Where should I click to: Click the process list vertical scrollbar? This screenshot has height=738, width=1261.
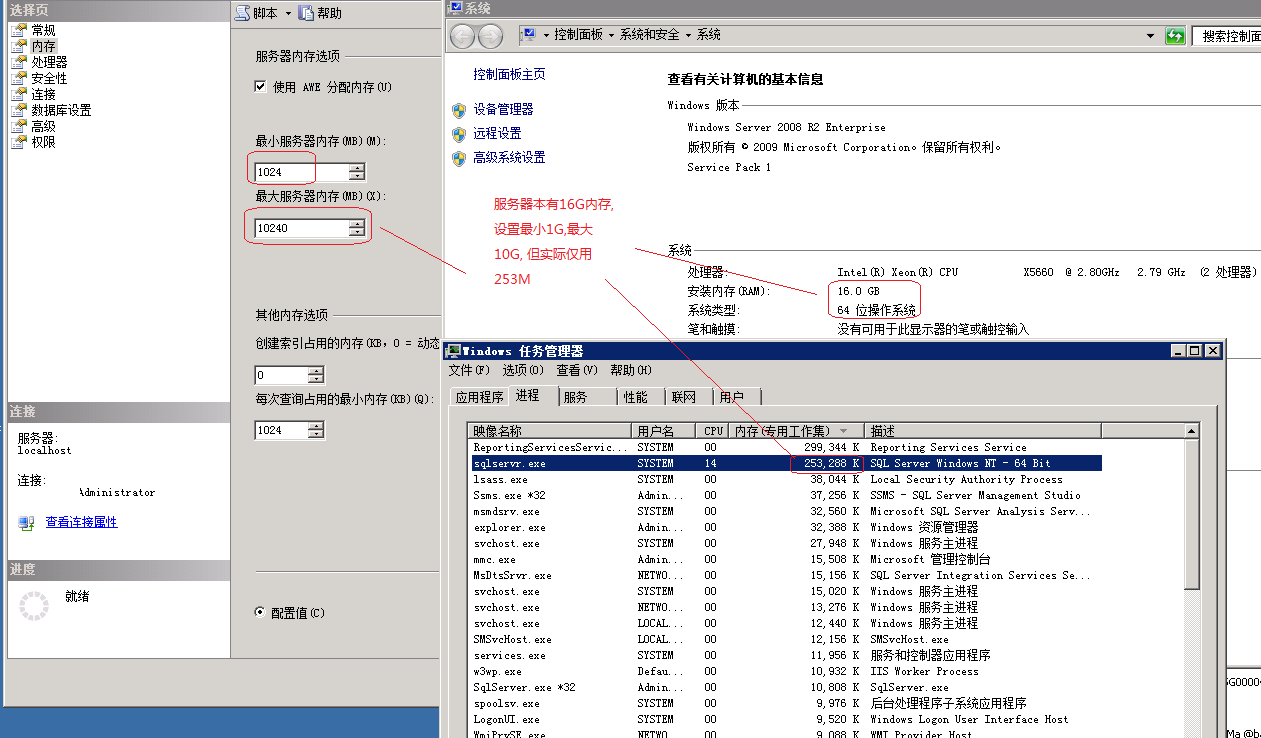[x=1191, y=520]
